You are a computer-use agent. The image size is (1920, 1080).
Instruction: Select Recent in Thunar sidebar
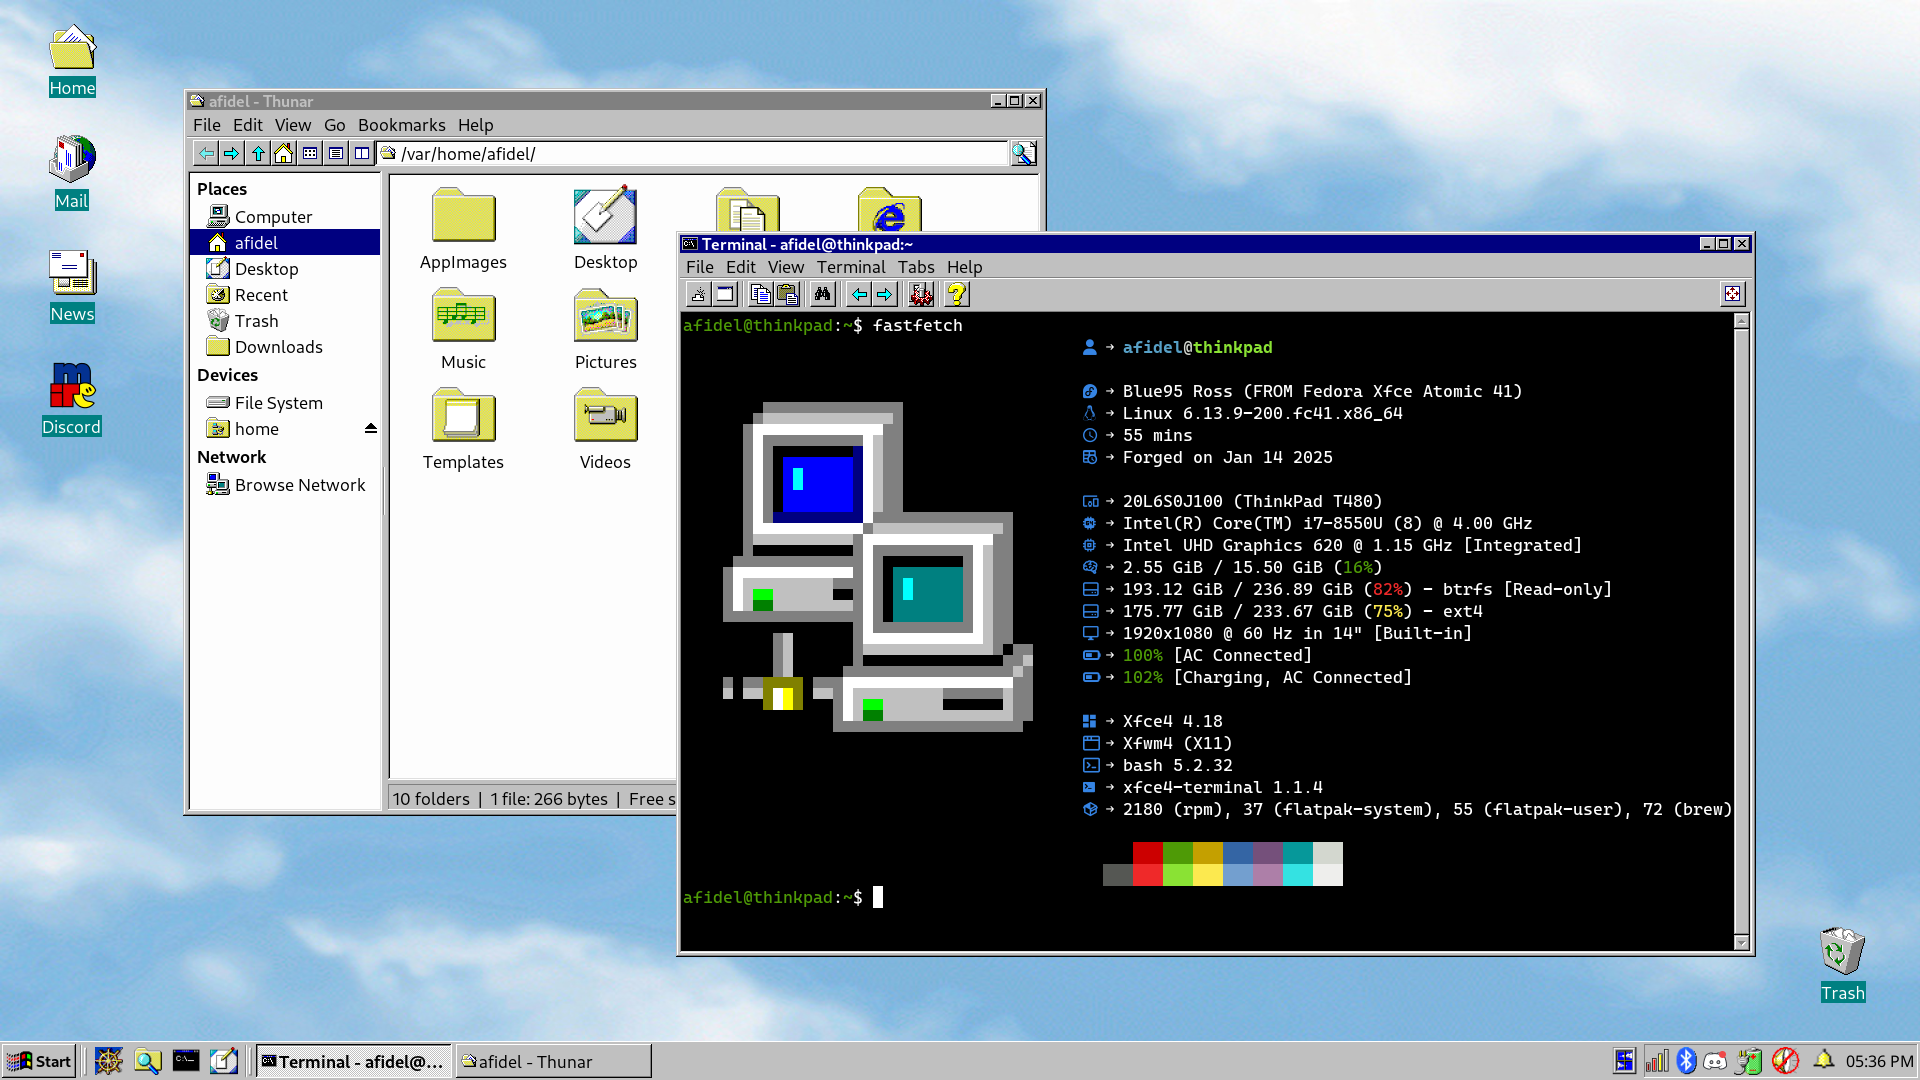[x=285, y=294]
